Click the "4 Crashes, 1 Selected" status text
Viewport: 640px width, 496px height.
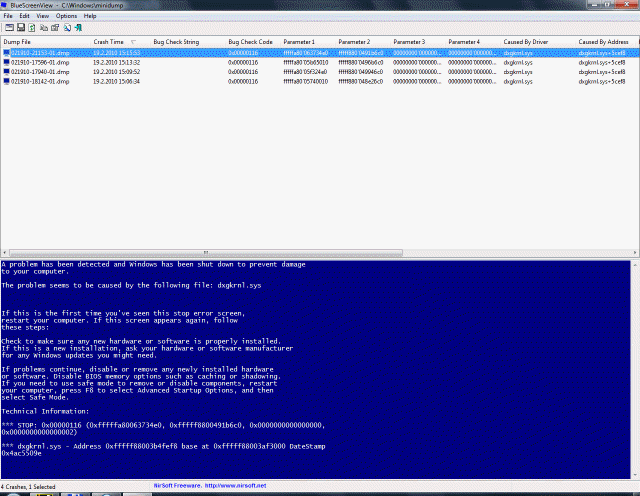(x=28, y=487)
